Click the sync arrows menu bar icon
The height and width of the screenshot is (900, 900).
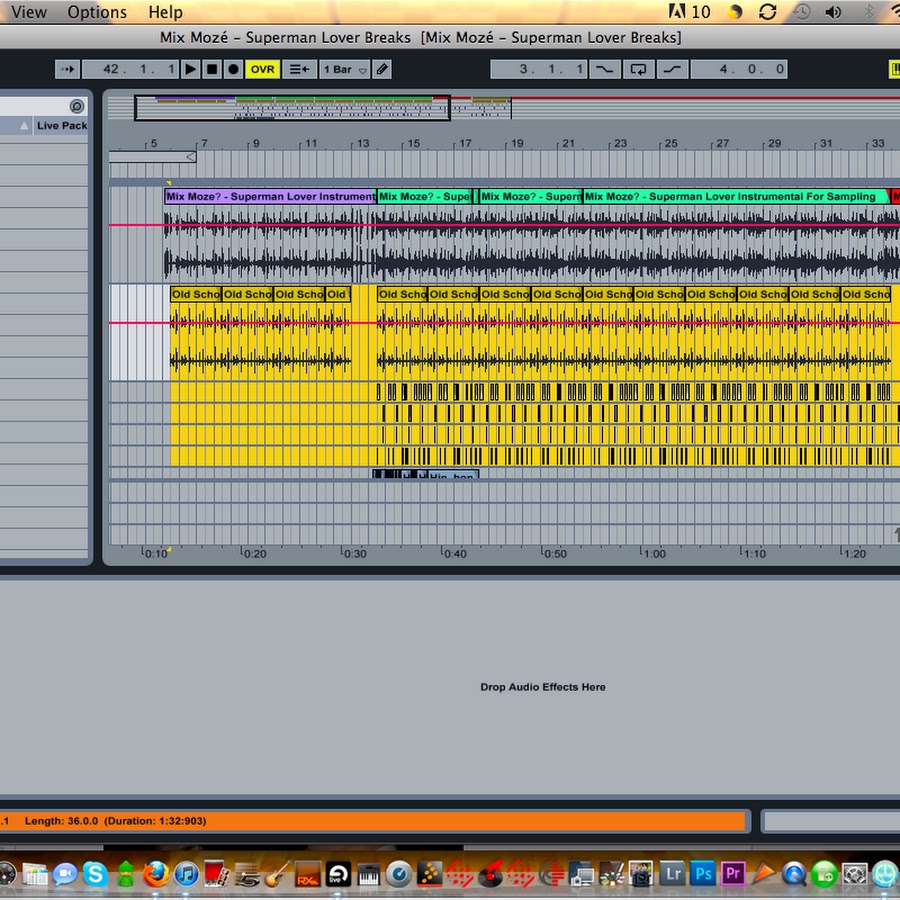click(767, 11)
